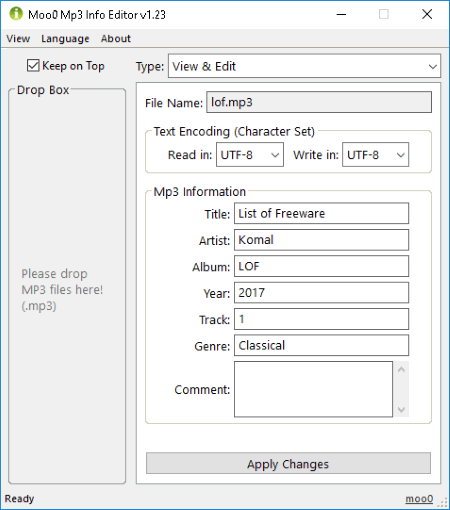Screen dimensions: 450x510
Task: Click the Apply Changes button
Action: point(288,463)
